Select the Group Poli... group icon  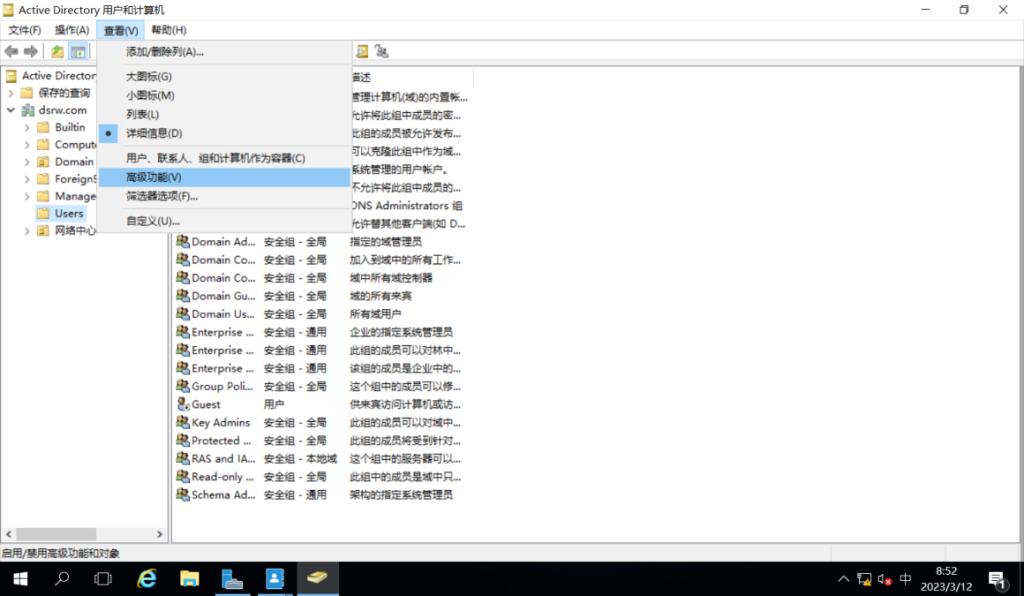183,386
